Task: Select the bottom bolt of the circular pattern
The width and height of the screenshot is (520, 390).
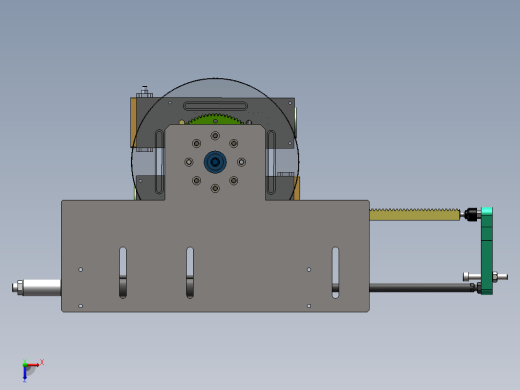Action: pyautogui.click(x=215, y=188)
